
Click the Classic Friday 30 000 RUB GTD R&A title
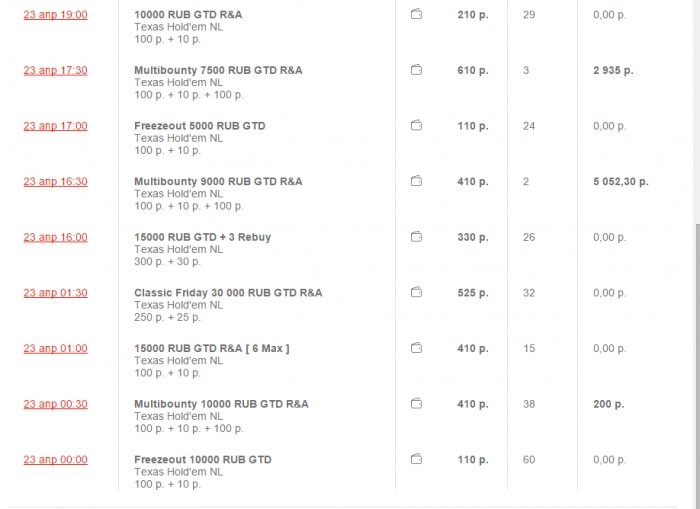(x=228, y=293)
